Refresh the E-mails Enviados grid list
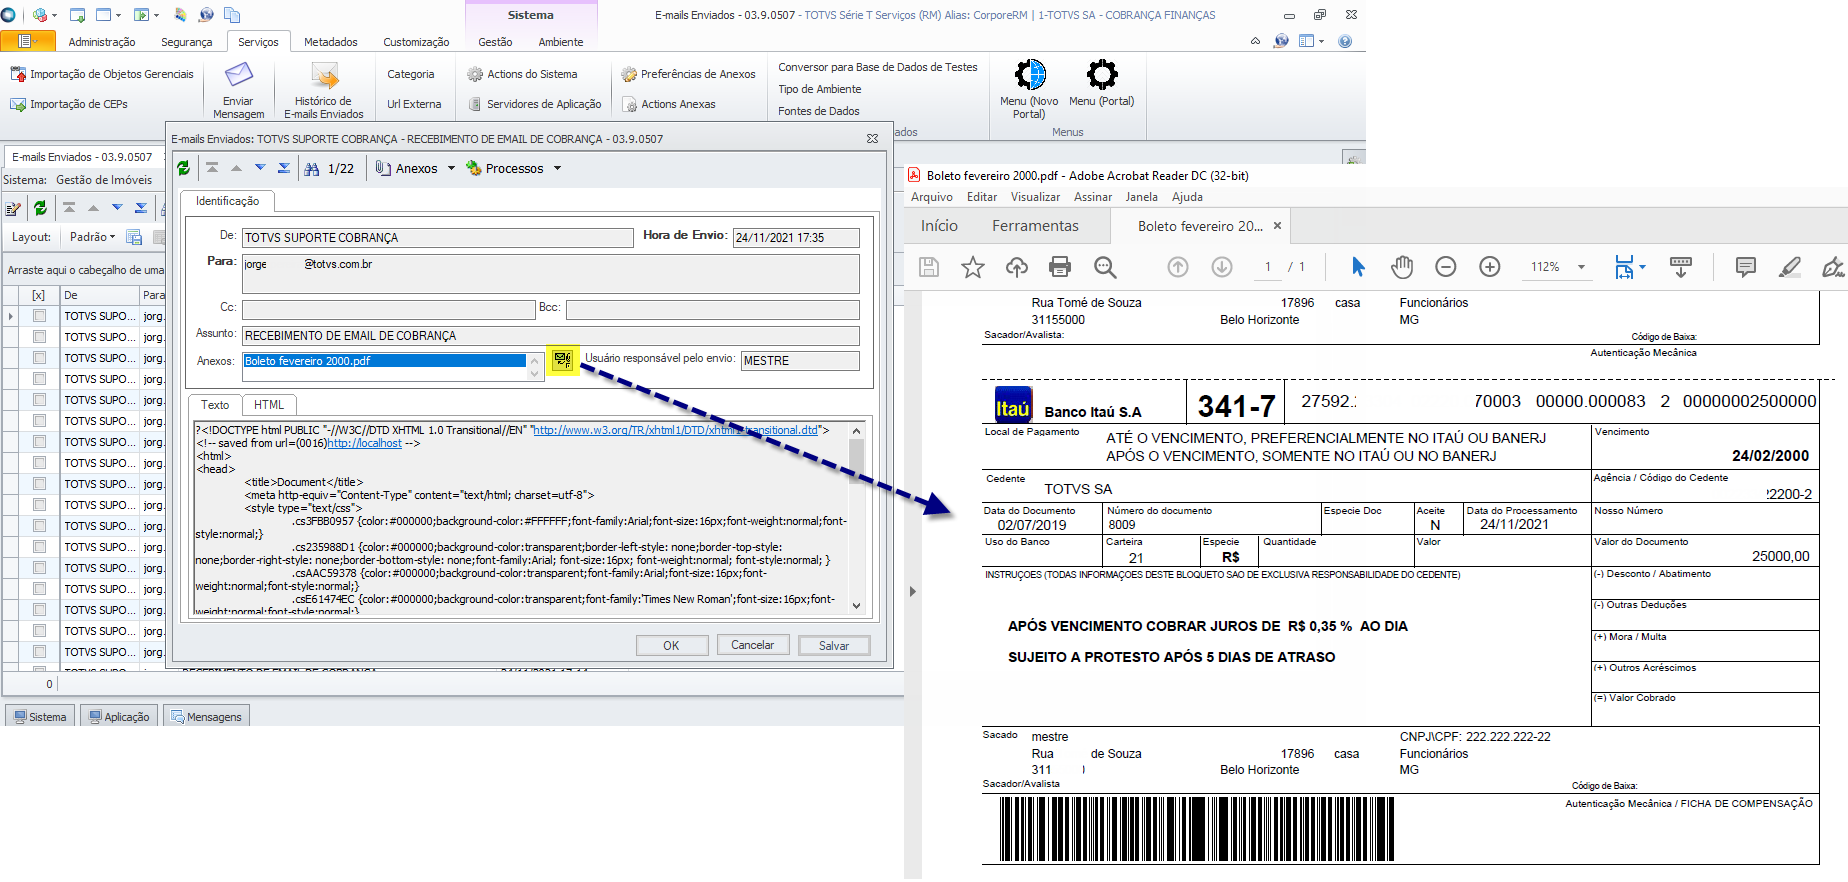This screenshot has width=1848, height=882. point(40,208)
